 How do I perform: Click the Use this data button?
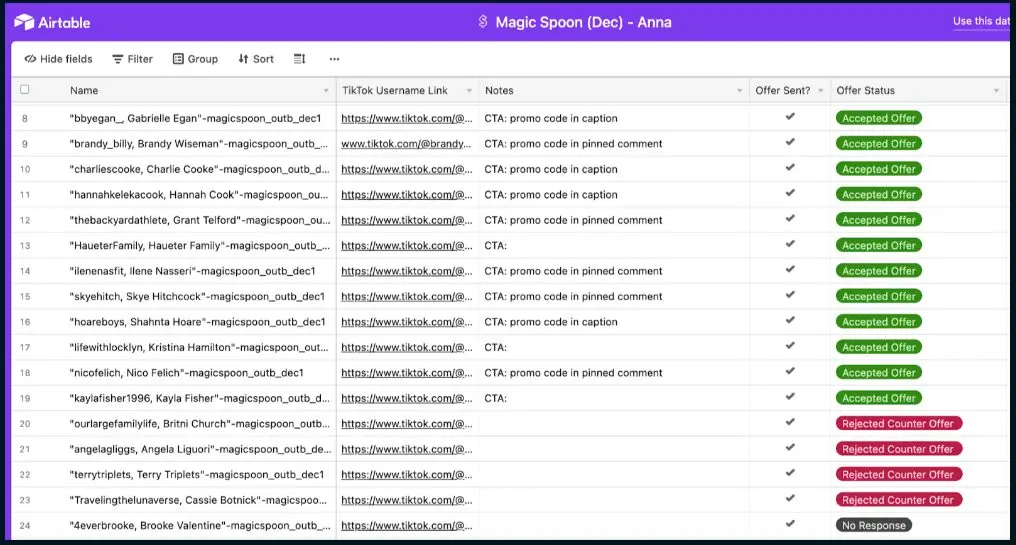980,22
